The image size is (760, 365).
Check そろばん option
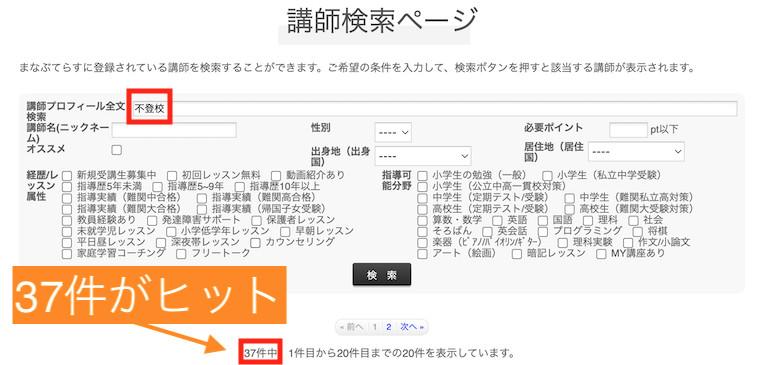click(423, 231)
